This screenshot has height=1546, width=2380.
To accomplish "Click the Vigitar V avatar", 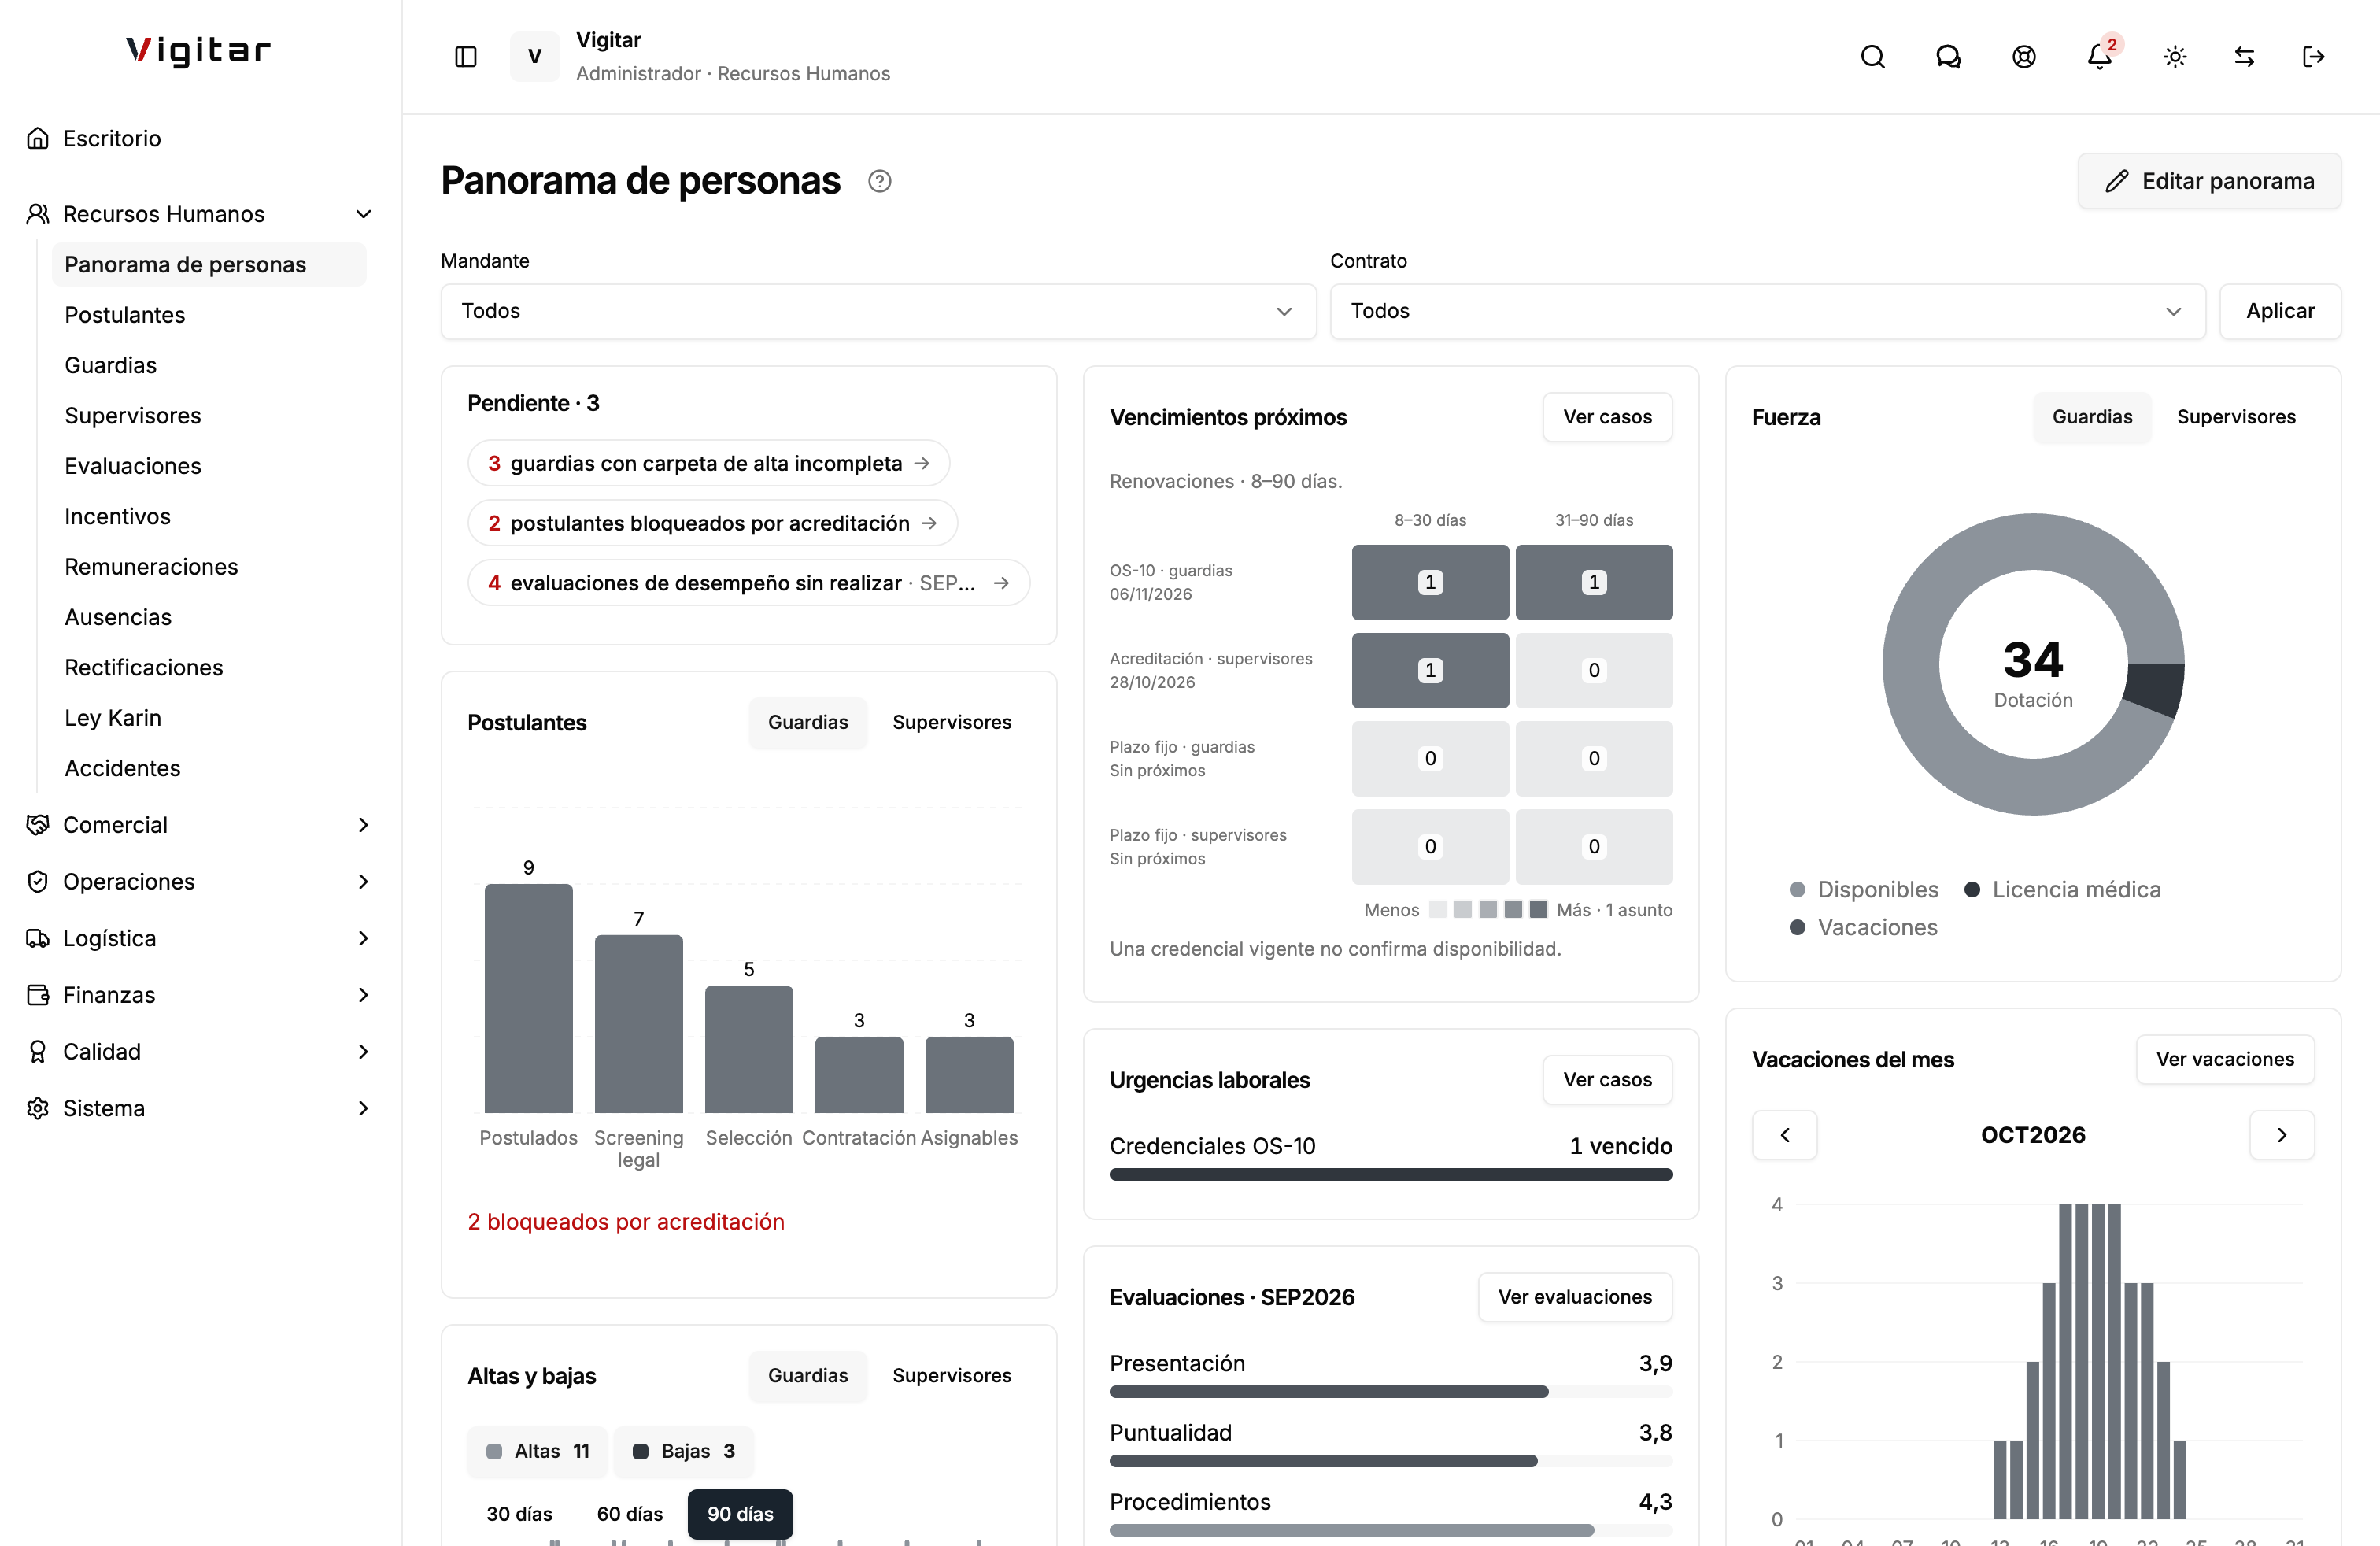I will [x=535, y=57].
